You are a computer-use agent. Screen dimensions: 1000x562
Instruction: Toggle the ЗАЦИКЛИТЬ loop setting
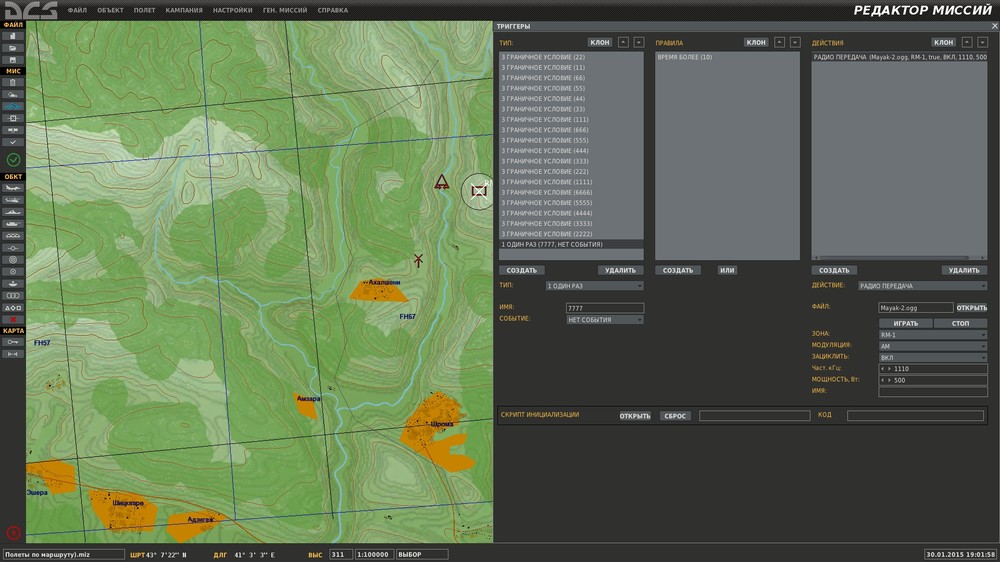932,357
